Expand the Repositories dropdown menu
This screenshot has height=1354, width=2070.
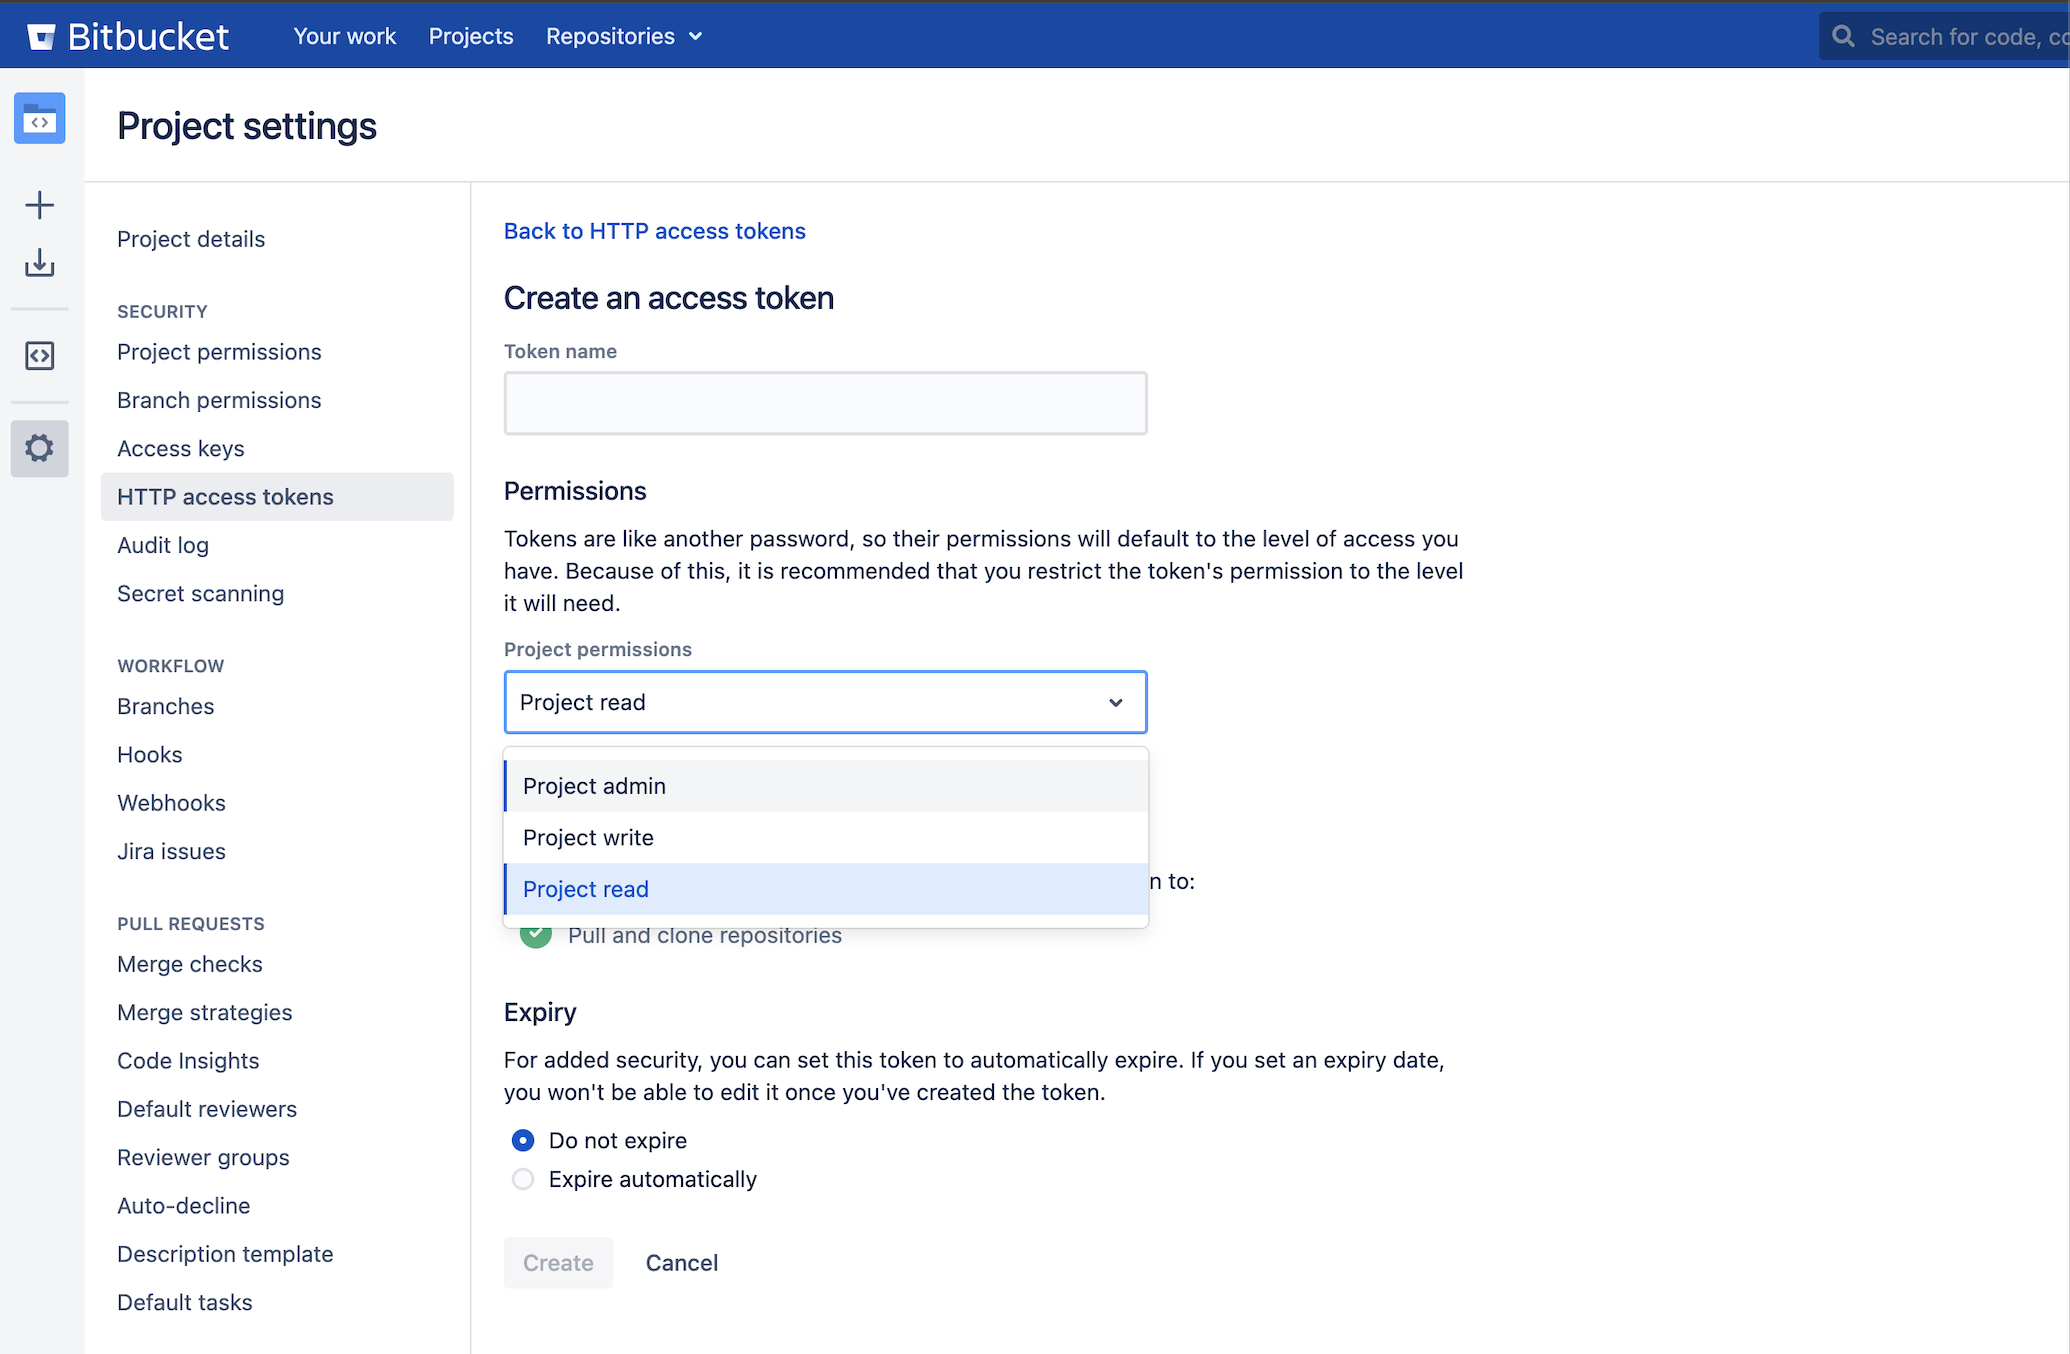point(624,37)
